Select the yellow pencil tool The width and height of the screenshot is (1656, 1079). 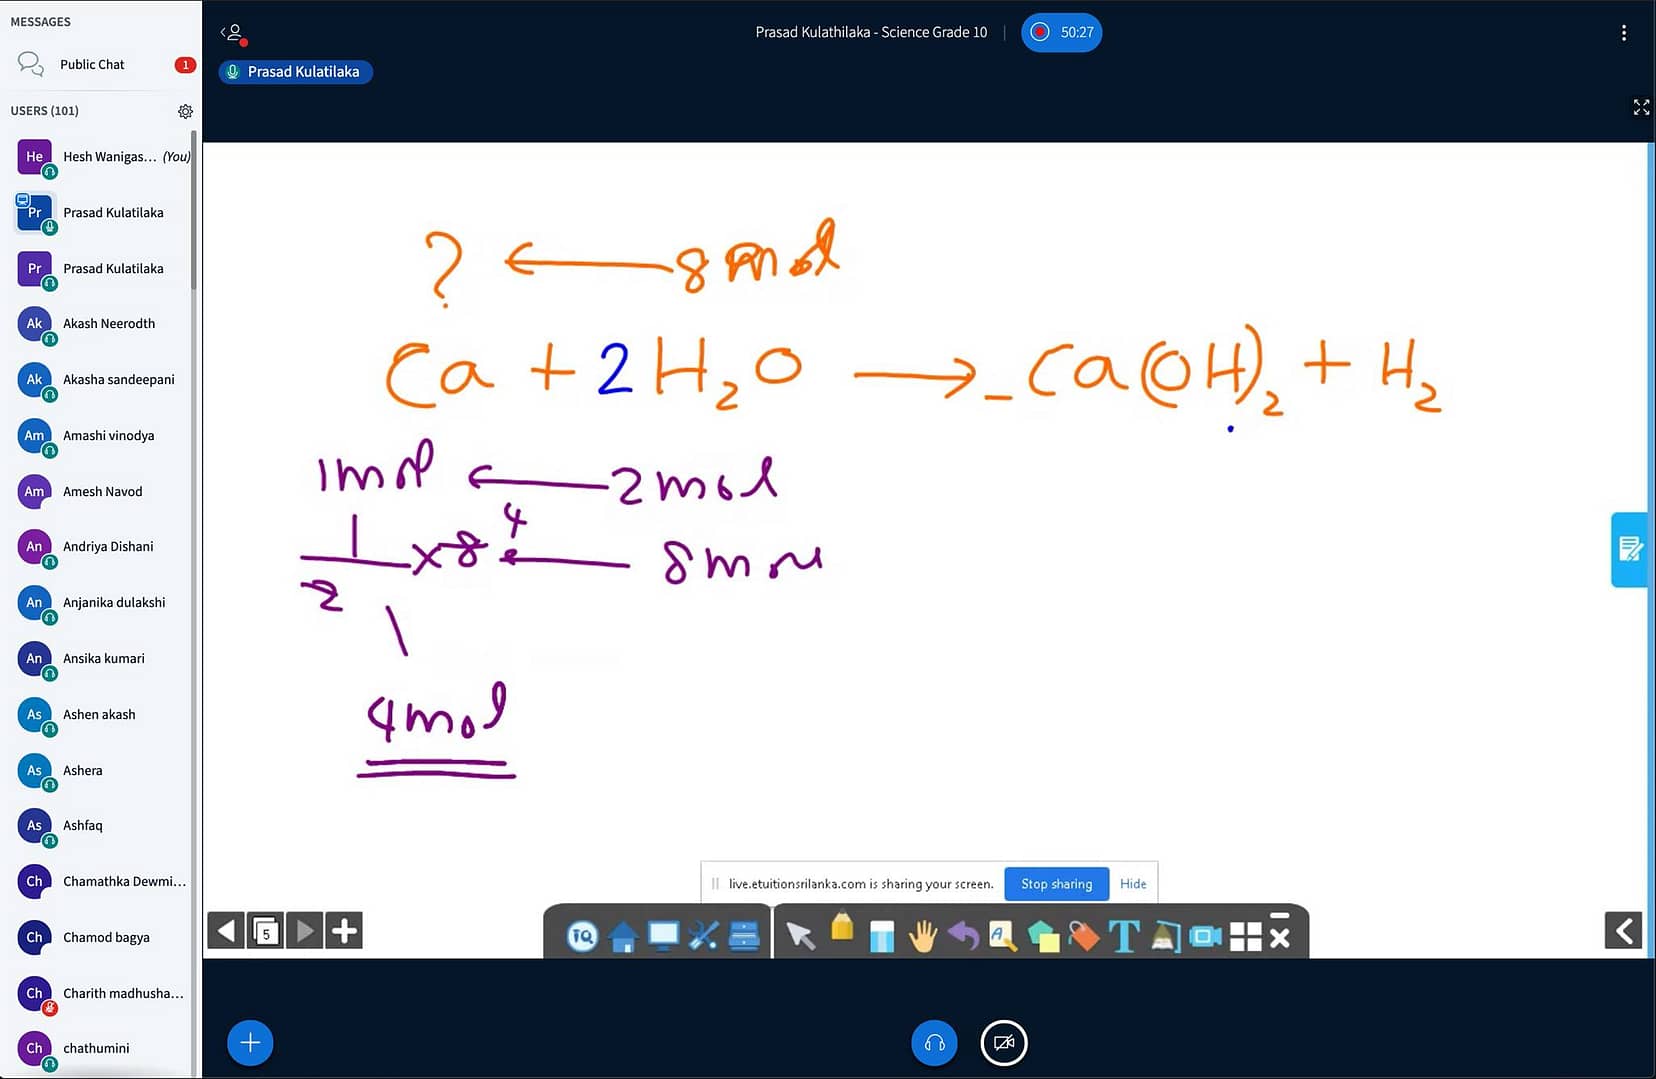pos(842,928)
